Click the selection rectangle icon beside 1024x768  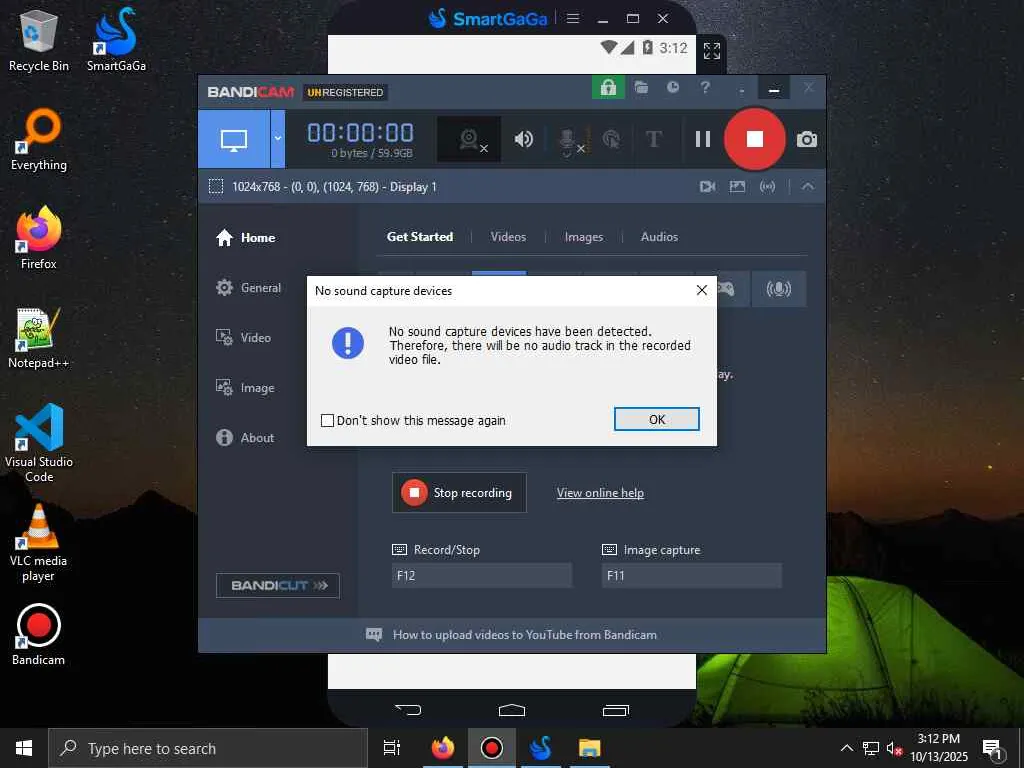click(216, 186)
